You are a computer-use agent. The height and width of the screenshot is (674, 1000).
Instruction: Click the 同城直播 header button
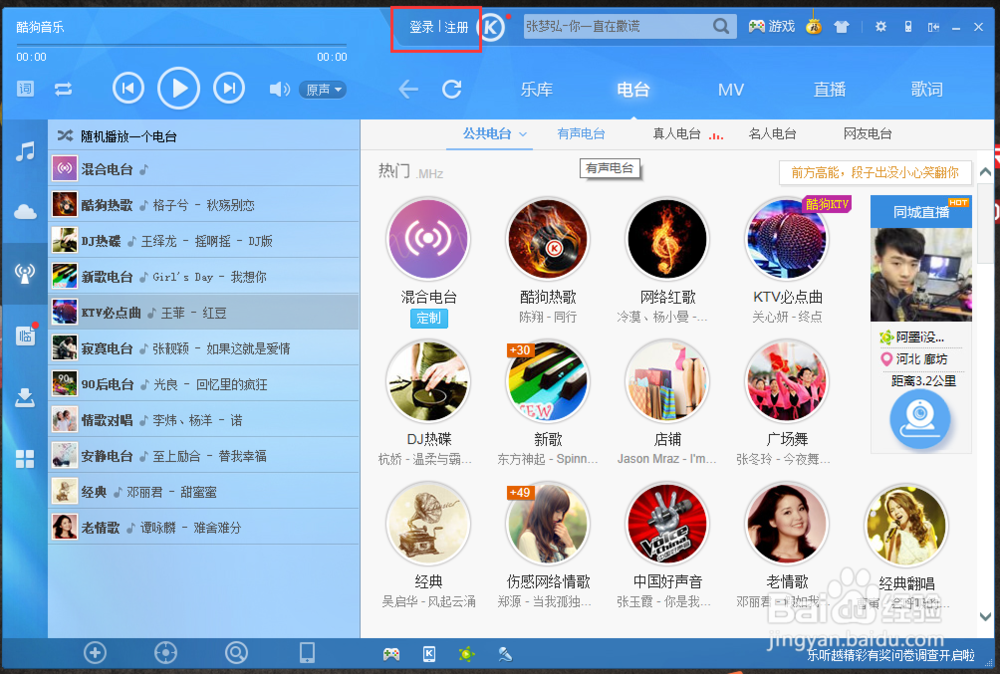pyautogui.click(x=921, y=212)
